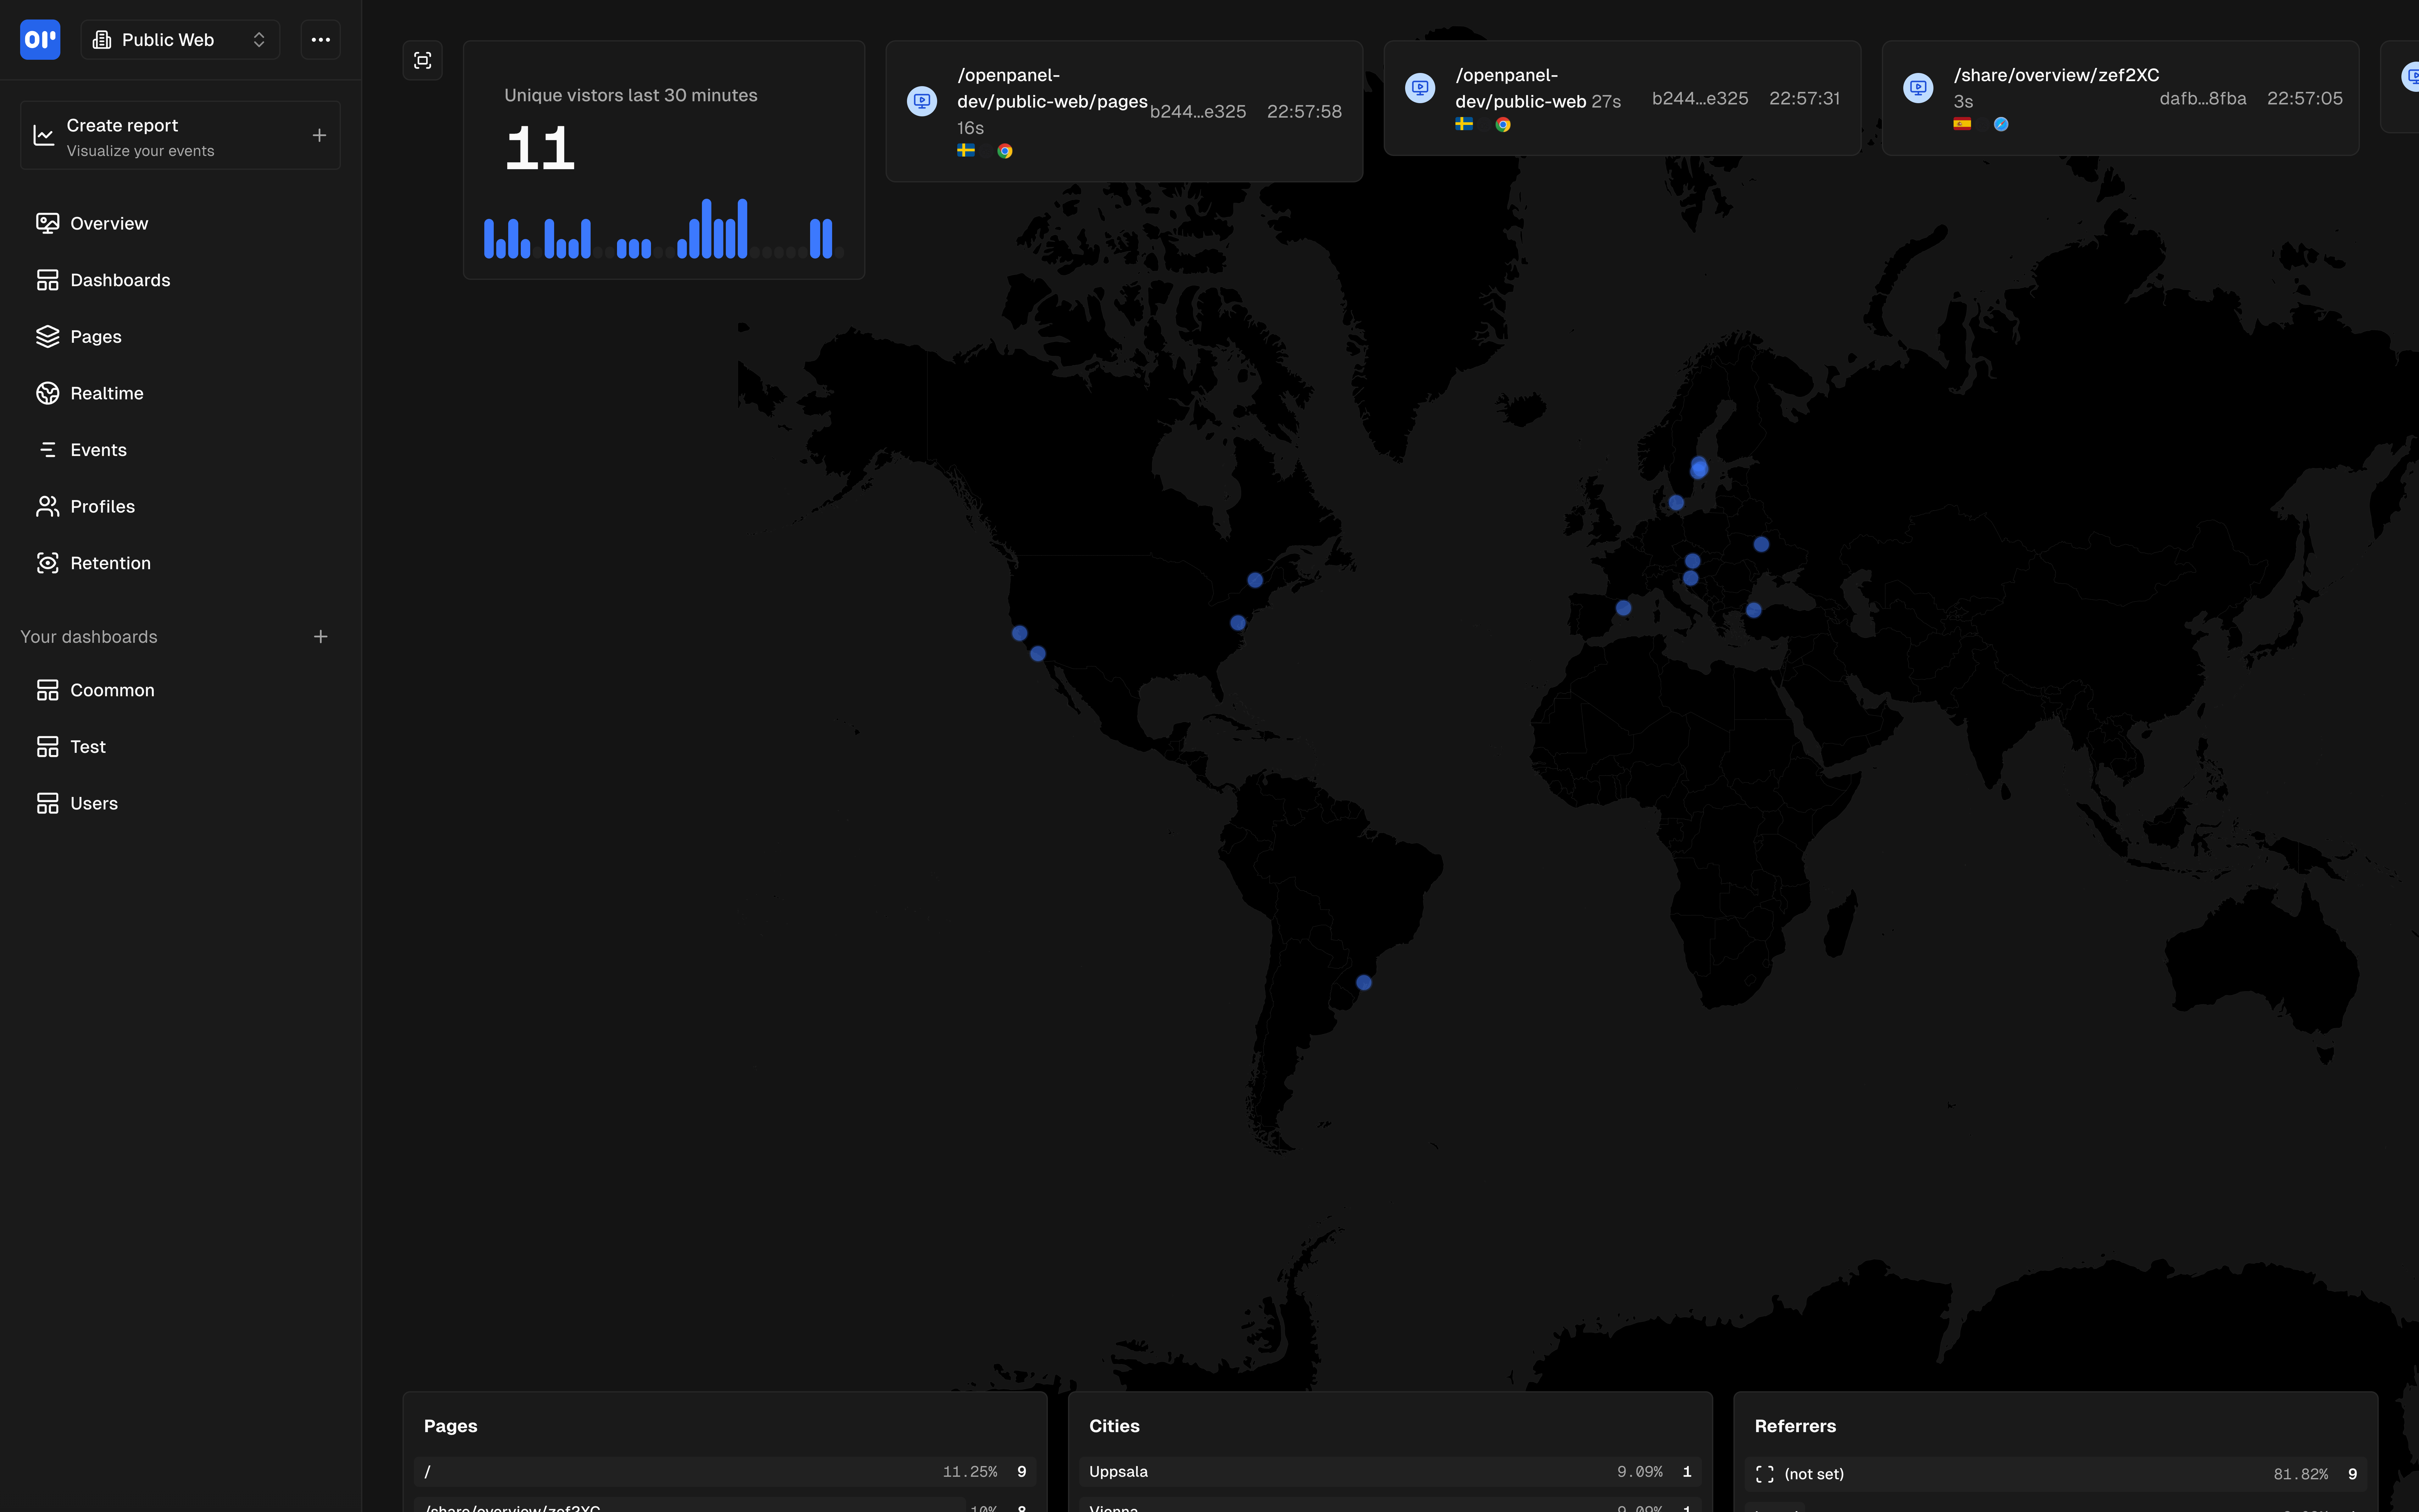
Task: Open the three-dot options menu next to Public Web
Action: [x=320, y=40]
